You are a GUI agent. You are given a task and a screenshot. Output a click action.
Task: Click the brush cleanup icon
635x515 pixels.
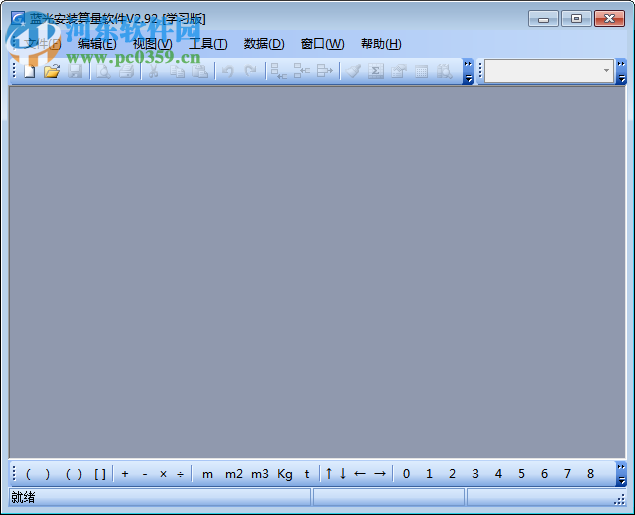click(354, 71)
